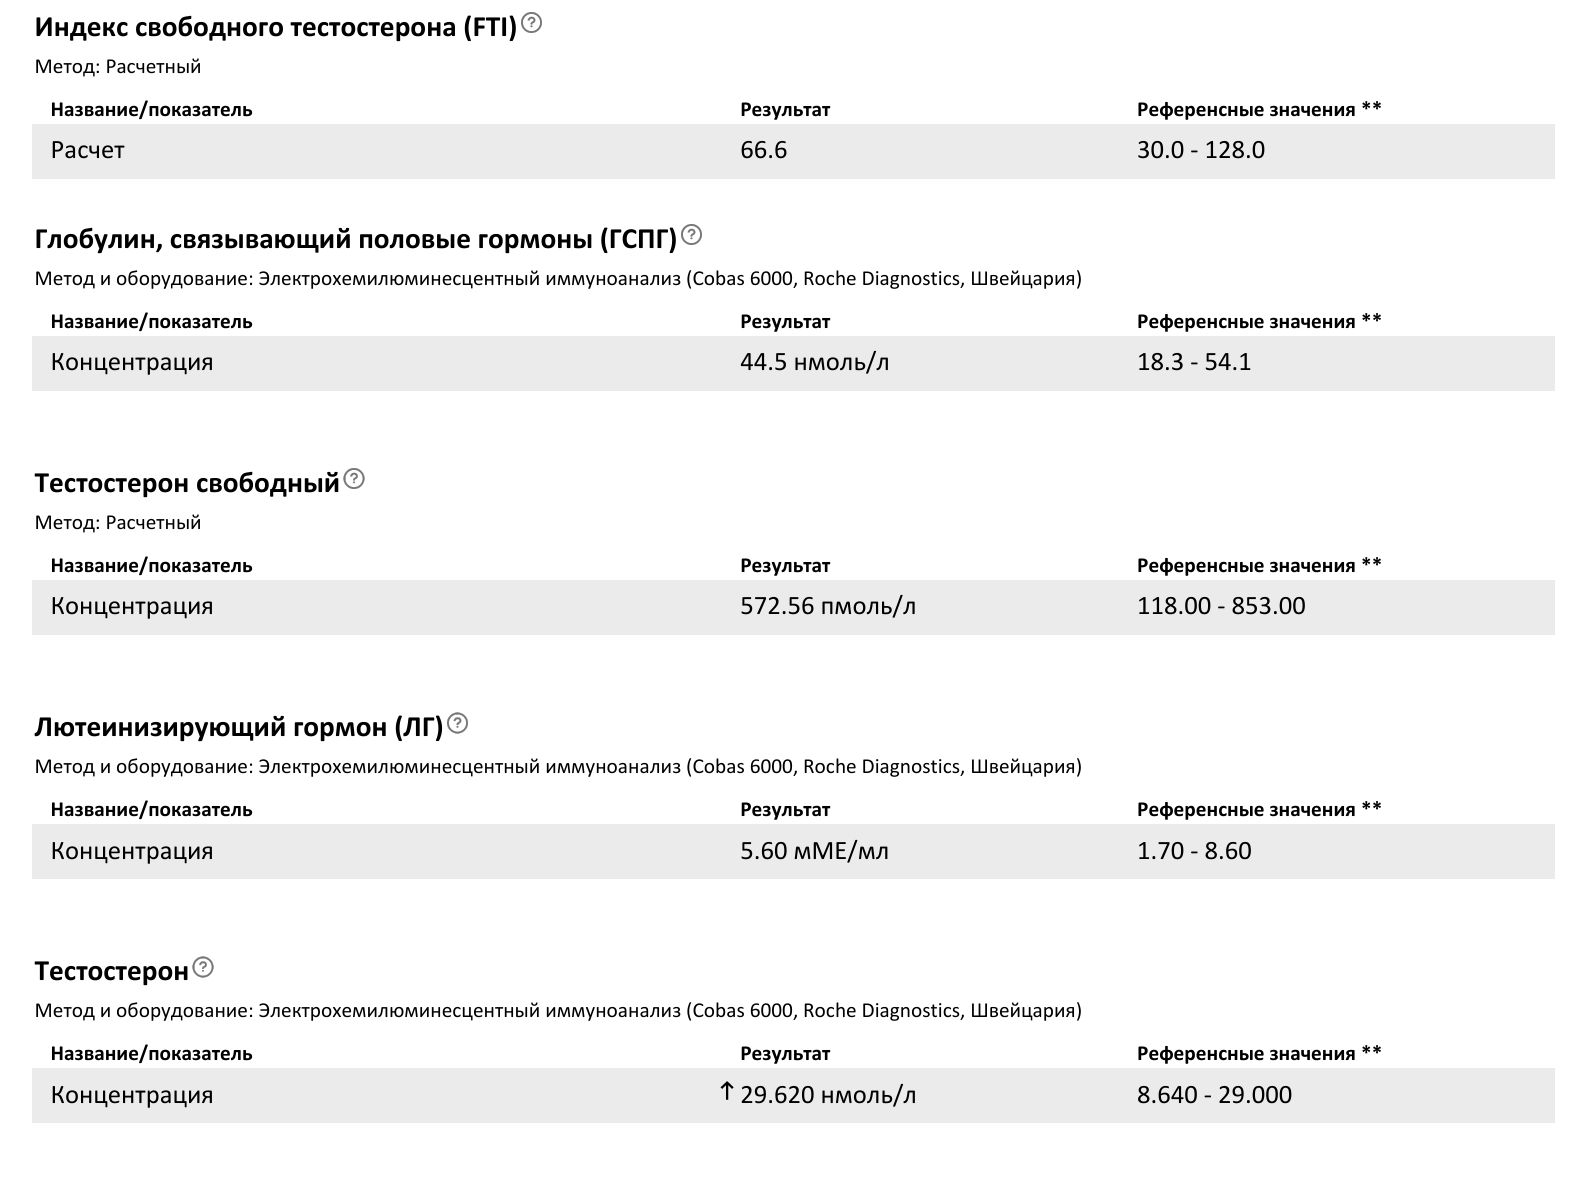Click testosterone reference range 8.640 - 29.000
This screenshot has height=1179, width=1573.
pyautogui.click(x=1214, y=1095)
